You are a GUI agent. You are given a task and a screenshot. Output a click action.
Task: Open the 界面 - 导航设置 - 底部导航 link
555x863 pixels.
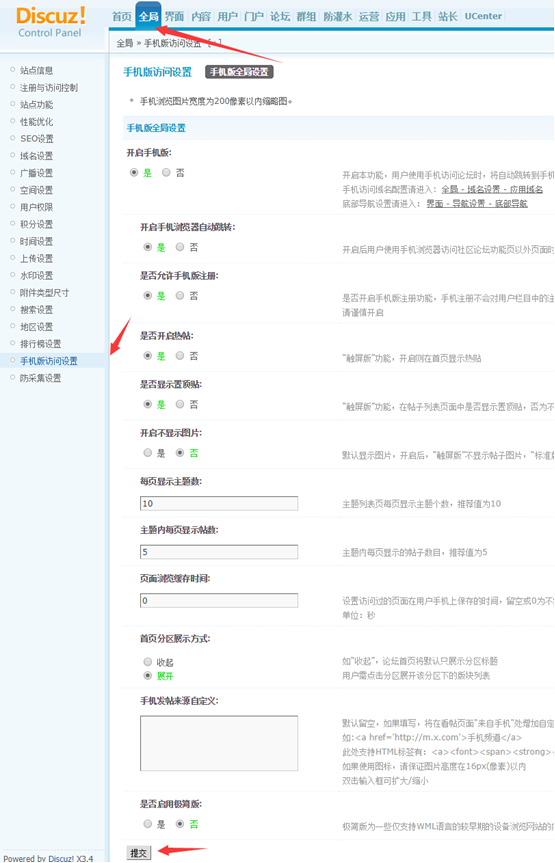click(x=477, y=204)
